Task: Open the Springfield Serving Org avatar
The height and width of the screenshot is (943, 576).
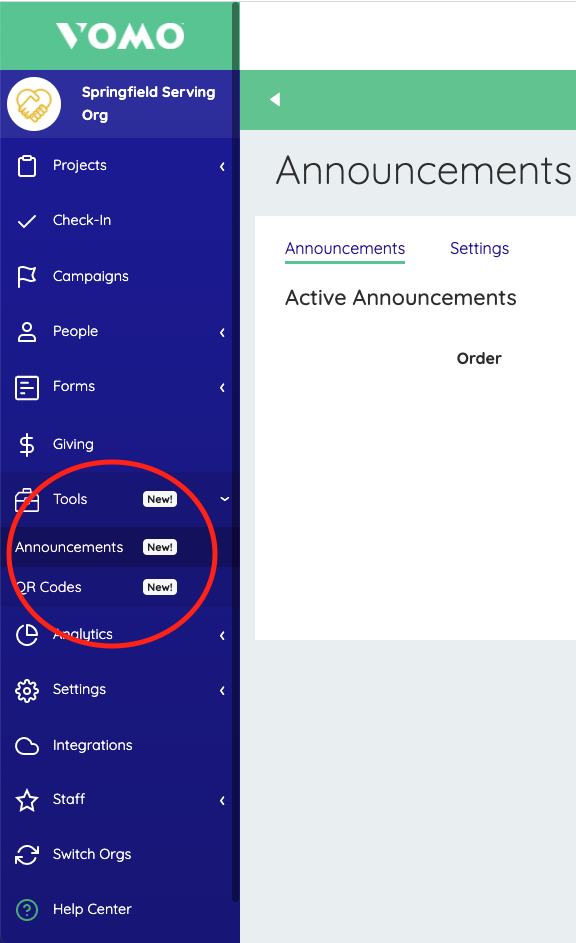Action: 34,104
